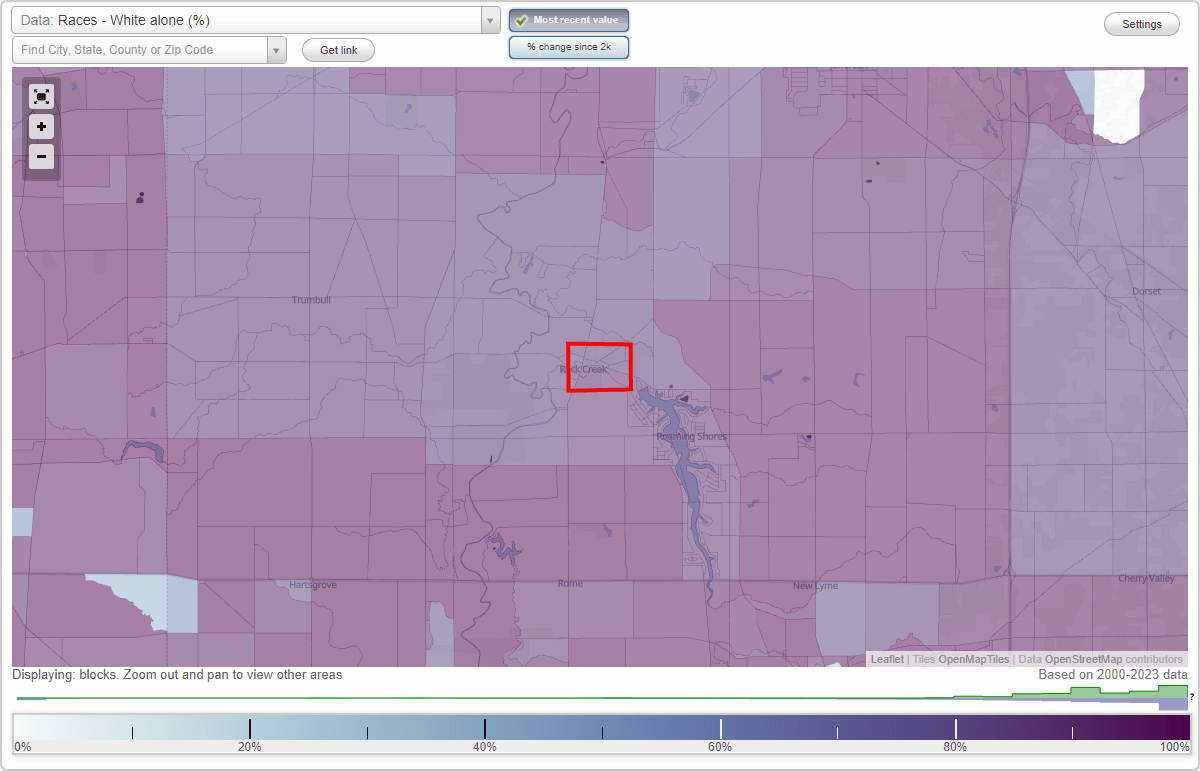Switch to the % change since 2k tab

coord(568,46)
